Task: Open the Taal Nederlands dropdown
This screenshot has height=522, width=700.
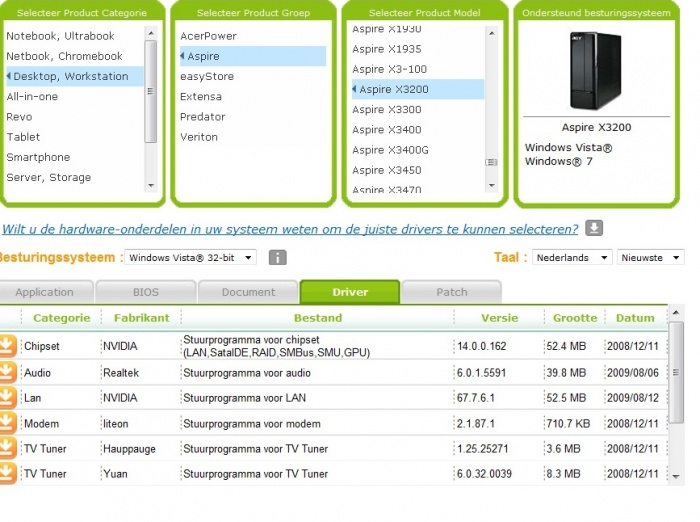Action: point(572,258)
